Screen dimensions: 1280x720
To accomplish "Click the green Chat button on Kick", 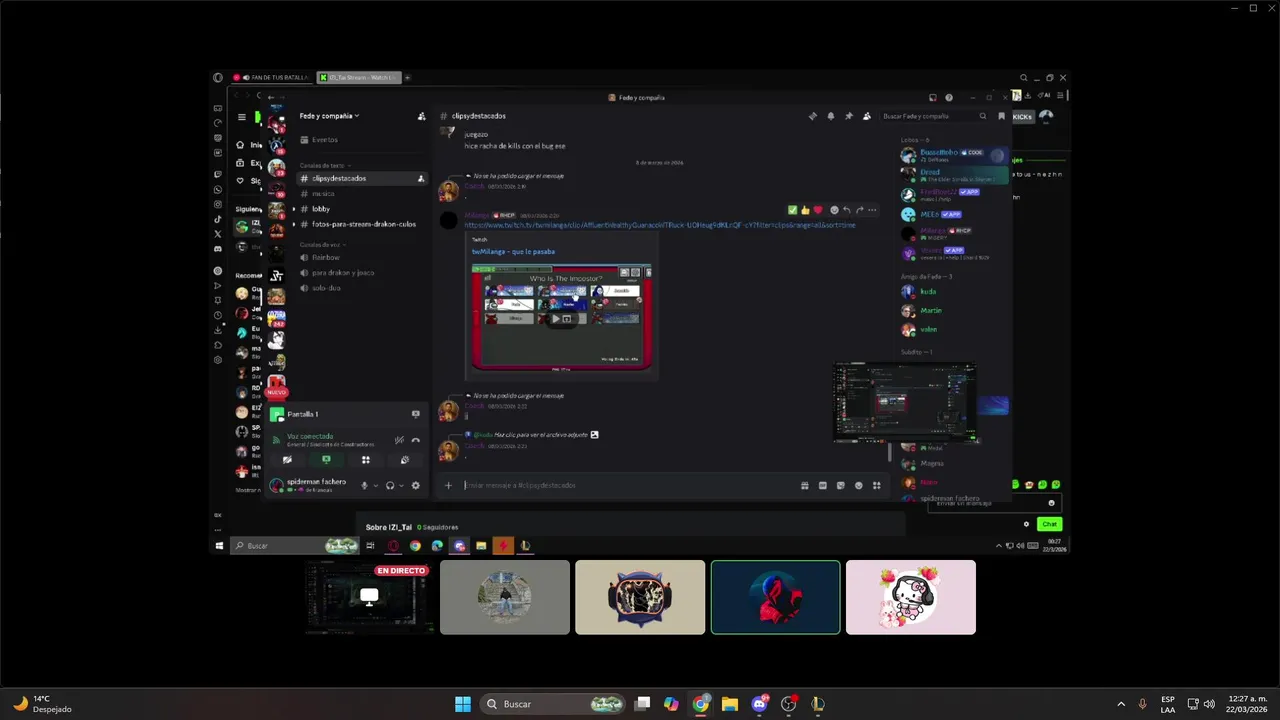I will tap(1049, 524).
